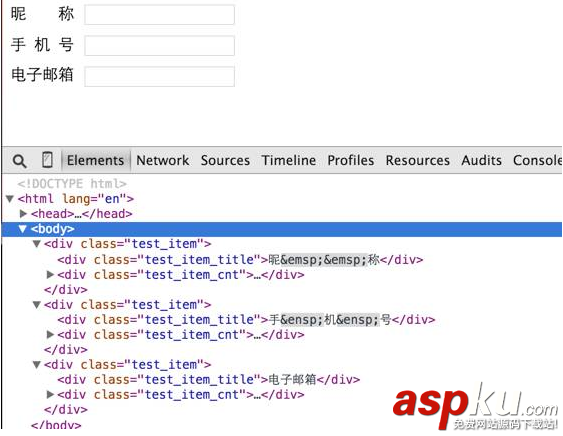Expand the head node arrow
Screen dimensions: 563x436
click(x=23, y=214)
